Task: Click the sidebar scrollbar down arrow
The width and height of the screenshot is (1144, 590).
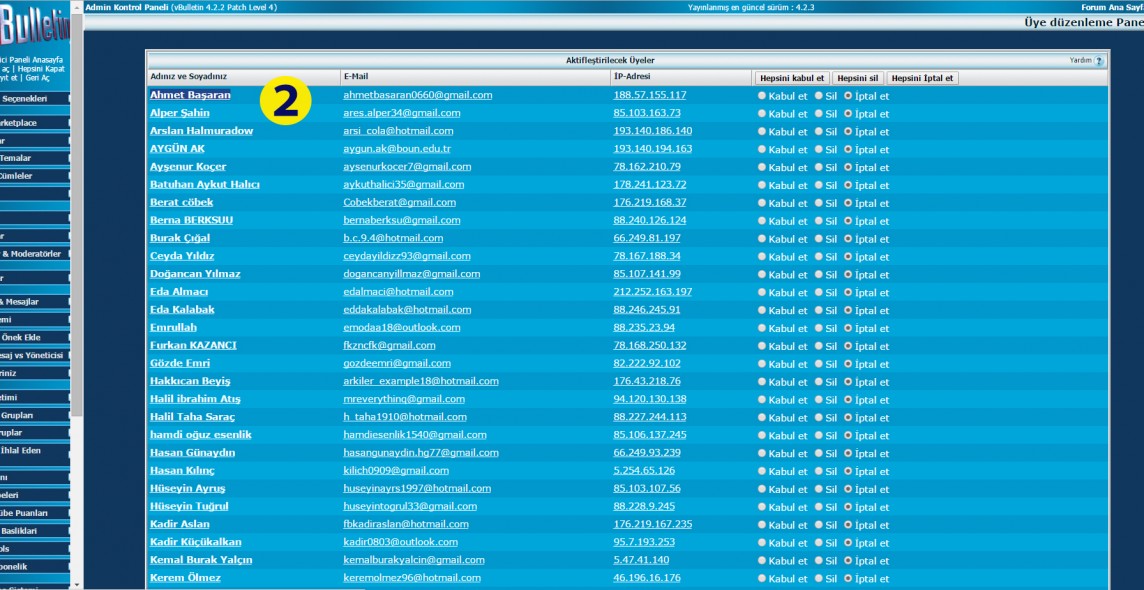Action: [x=76, y=582]
